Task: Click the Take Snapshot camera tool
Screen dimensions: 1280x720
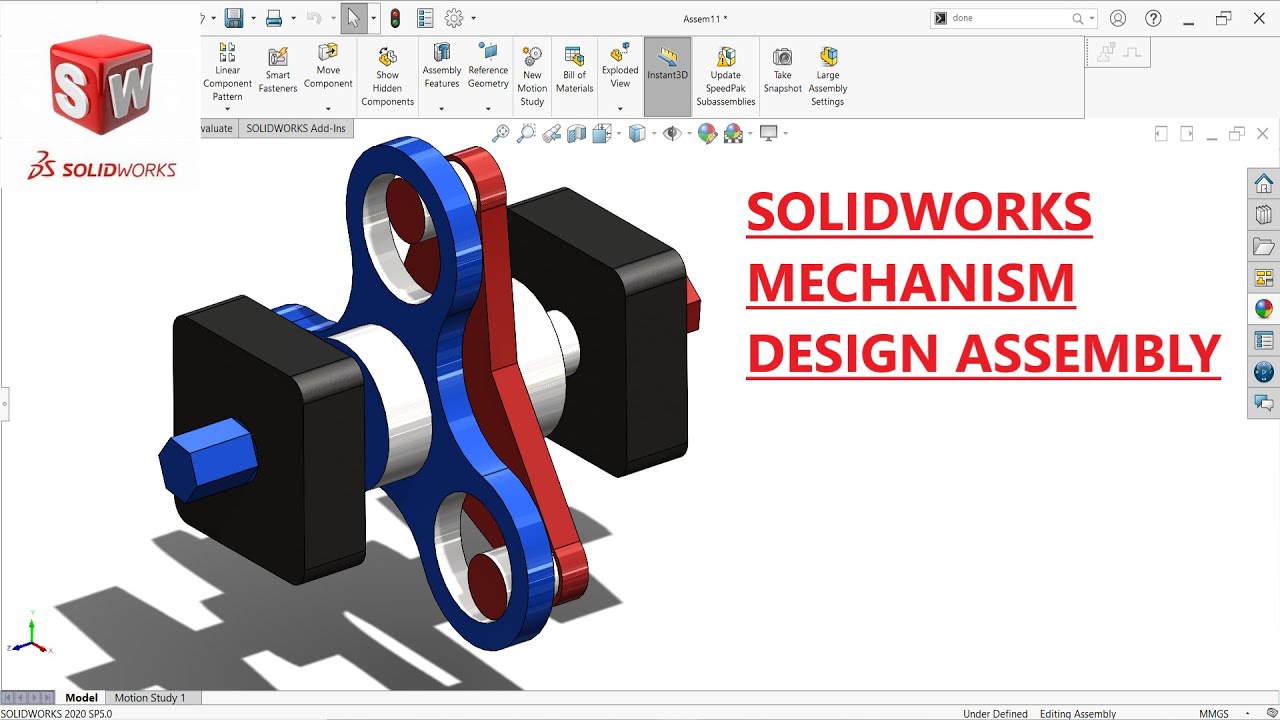Action: 782,70
